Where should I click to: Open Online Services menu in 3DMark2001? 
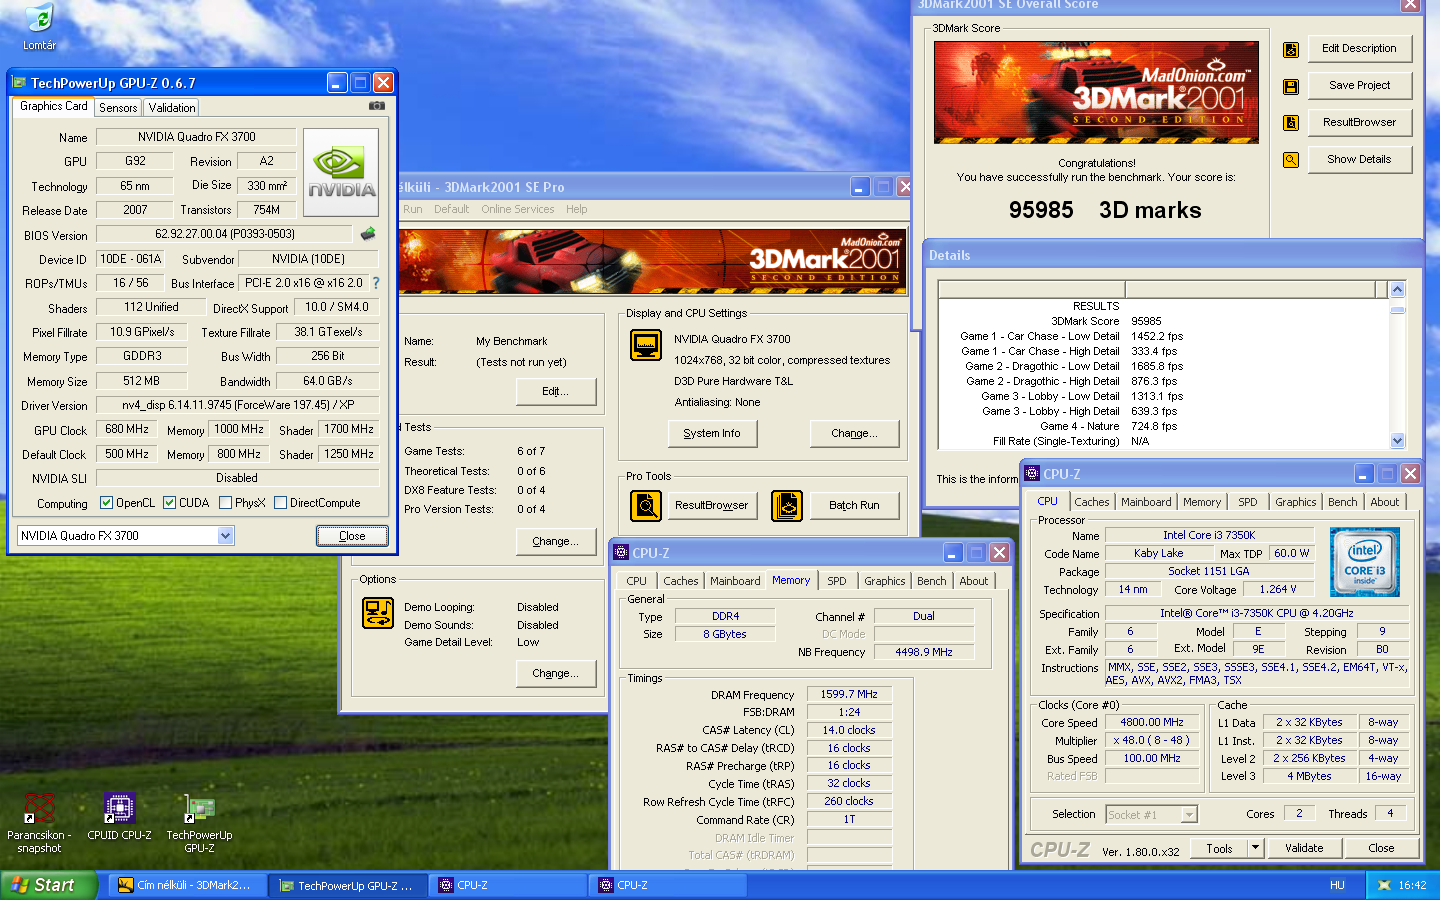[x=517, y=209]
